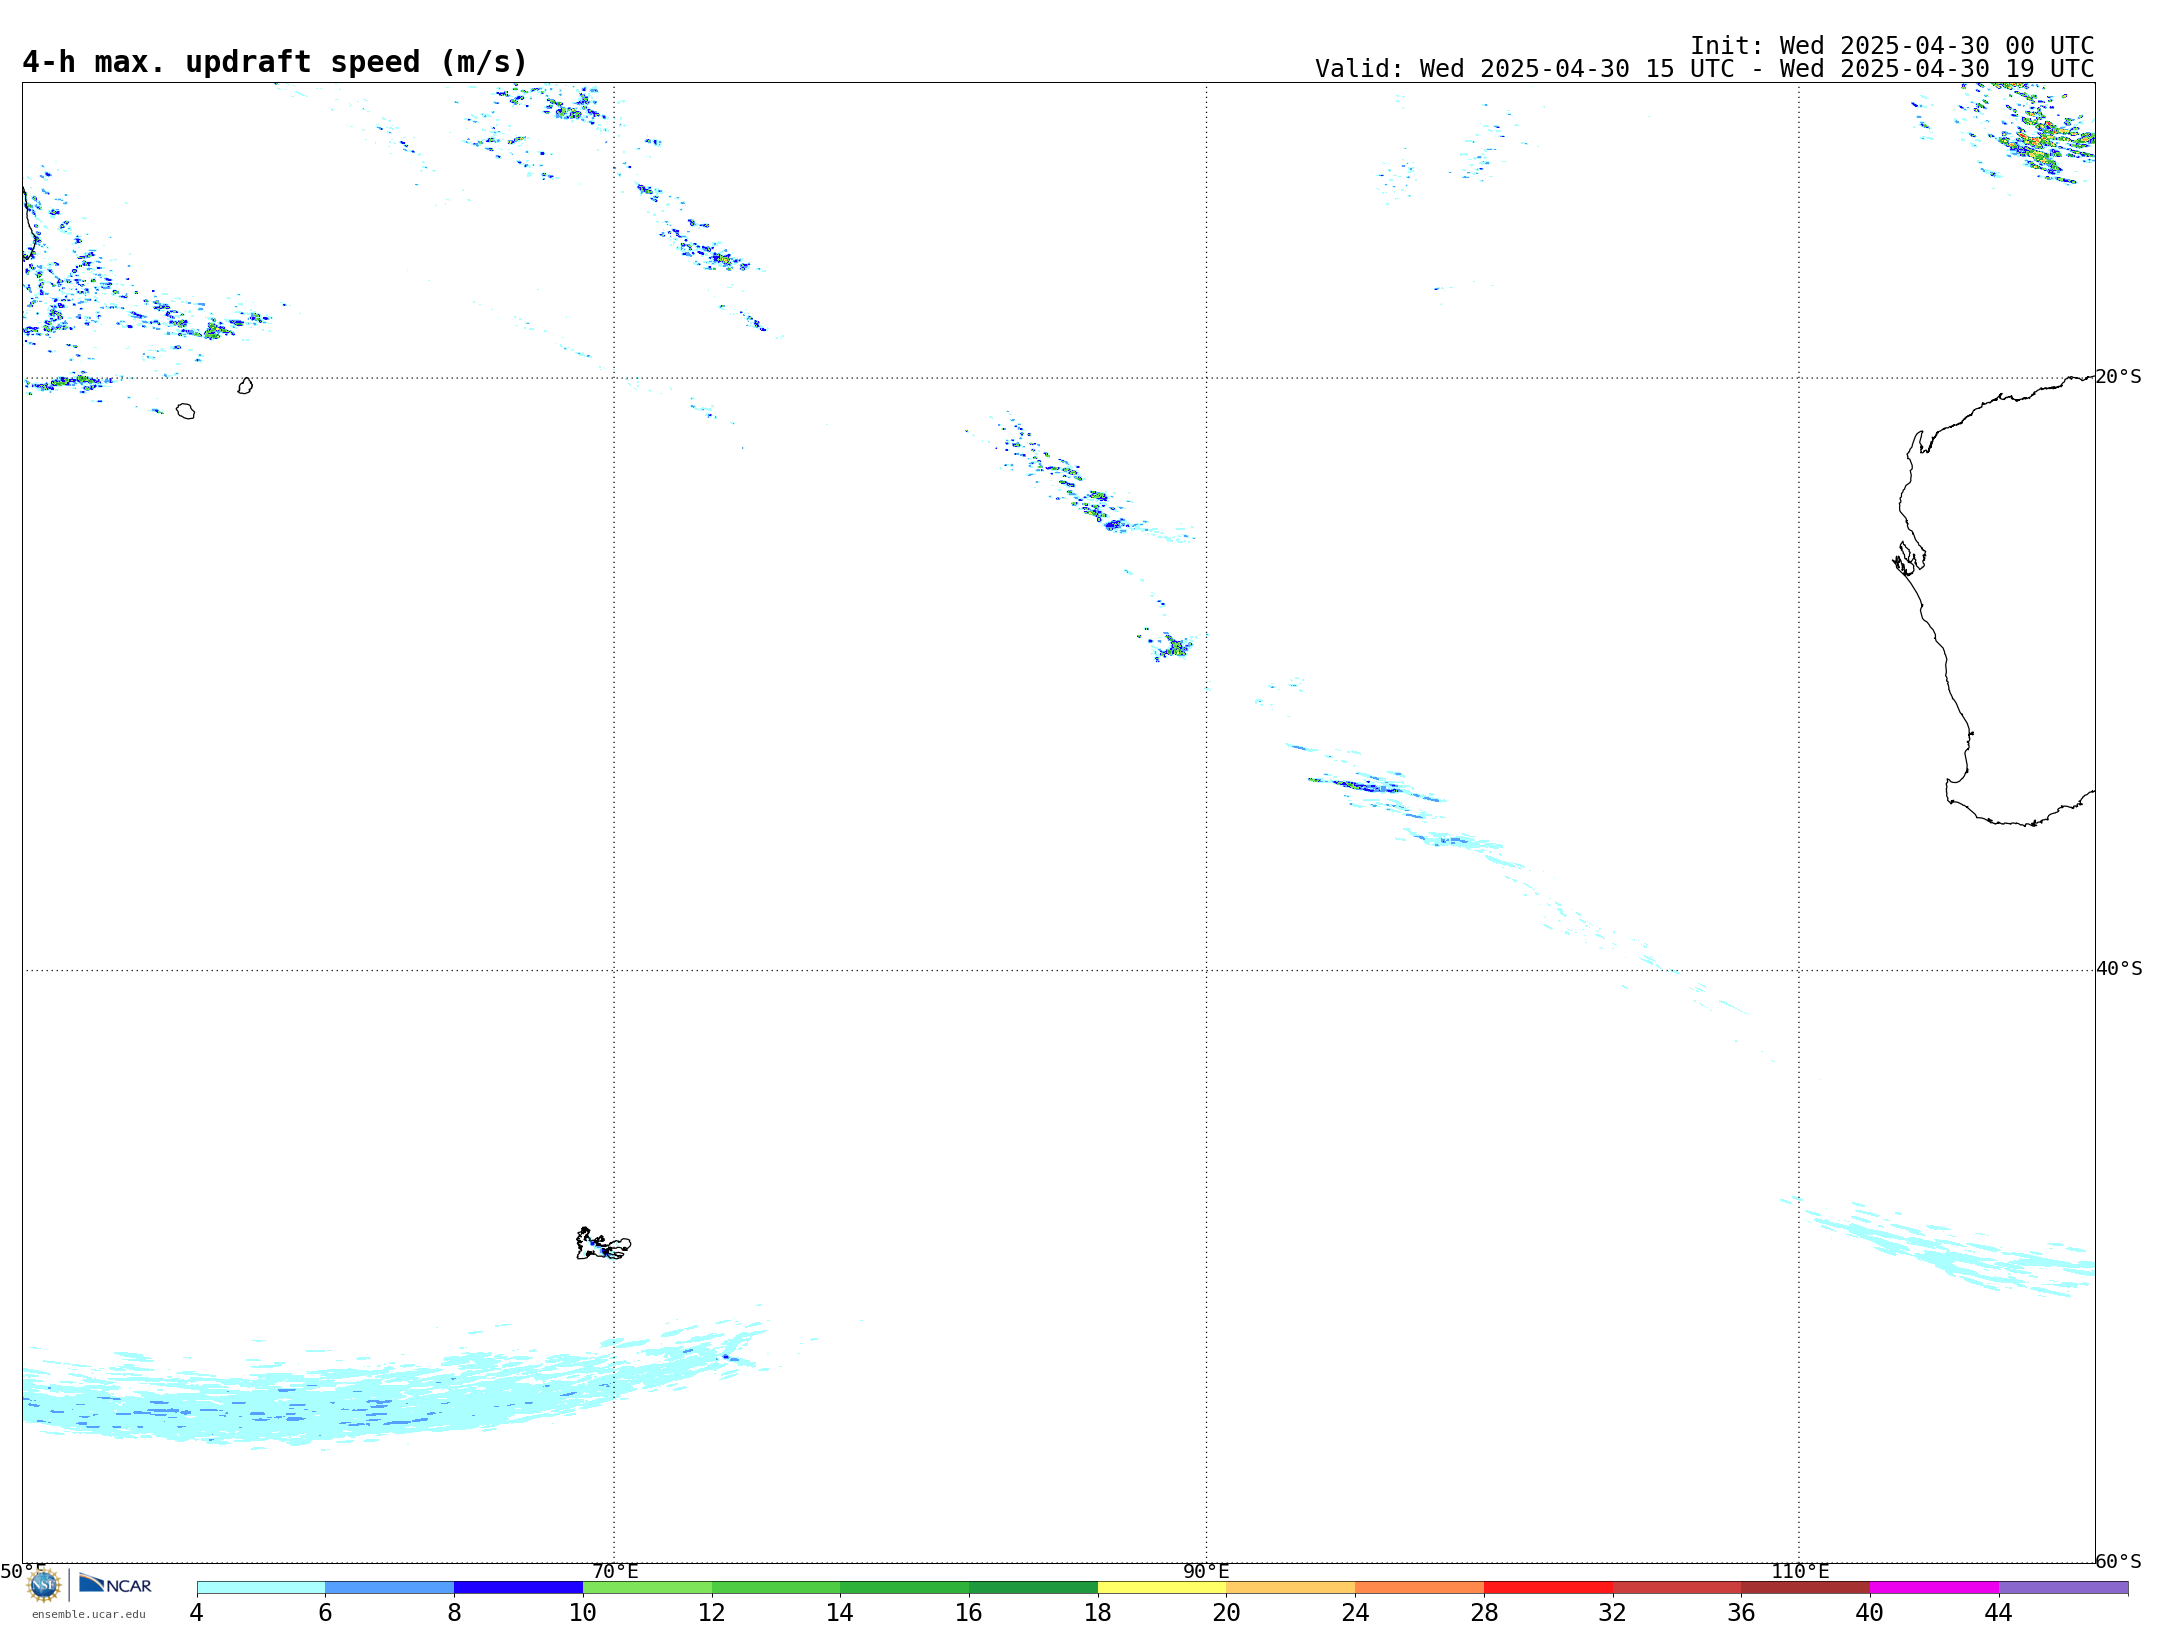Screen dimensions: 2160x1626
Task: Click the colorbar tick label '14'
Action: click(x=840, y=1612)
